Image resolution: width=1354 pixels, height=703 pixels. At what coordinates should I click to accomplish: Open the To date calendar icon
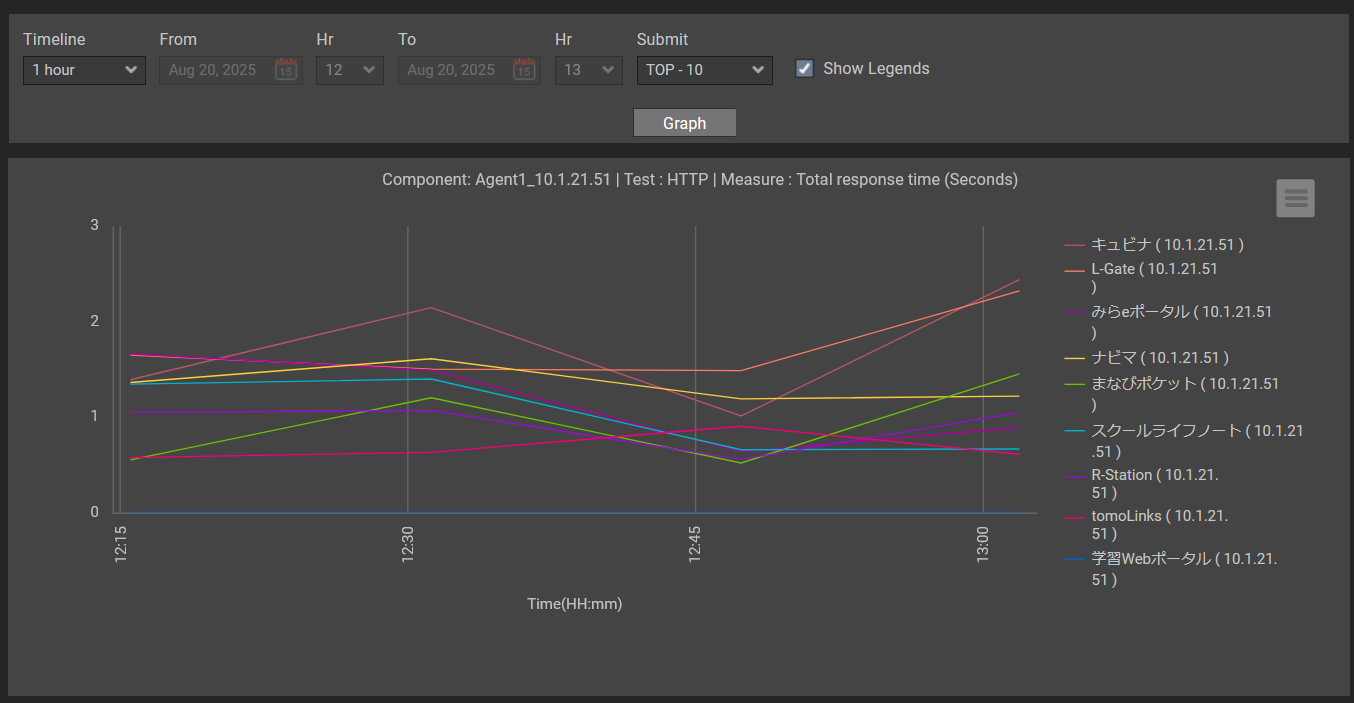pos(524,70)
